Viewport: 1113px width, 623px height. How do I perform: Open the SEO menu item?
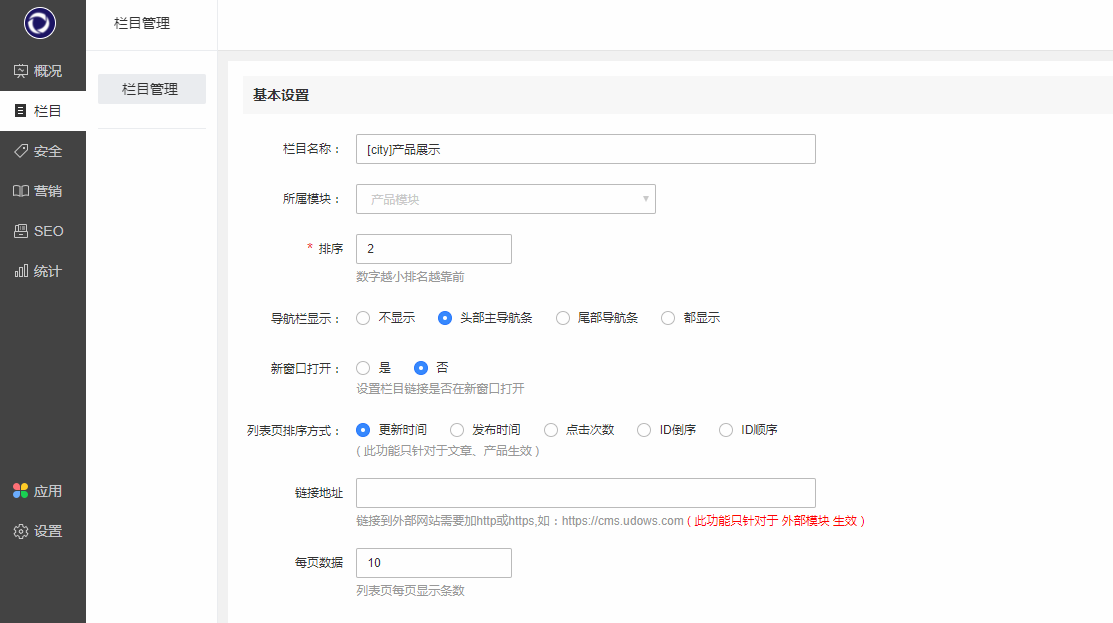43,231
